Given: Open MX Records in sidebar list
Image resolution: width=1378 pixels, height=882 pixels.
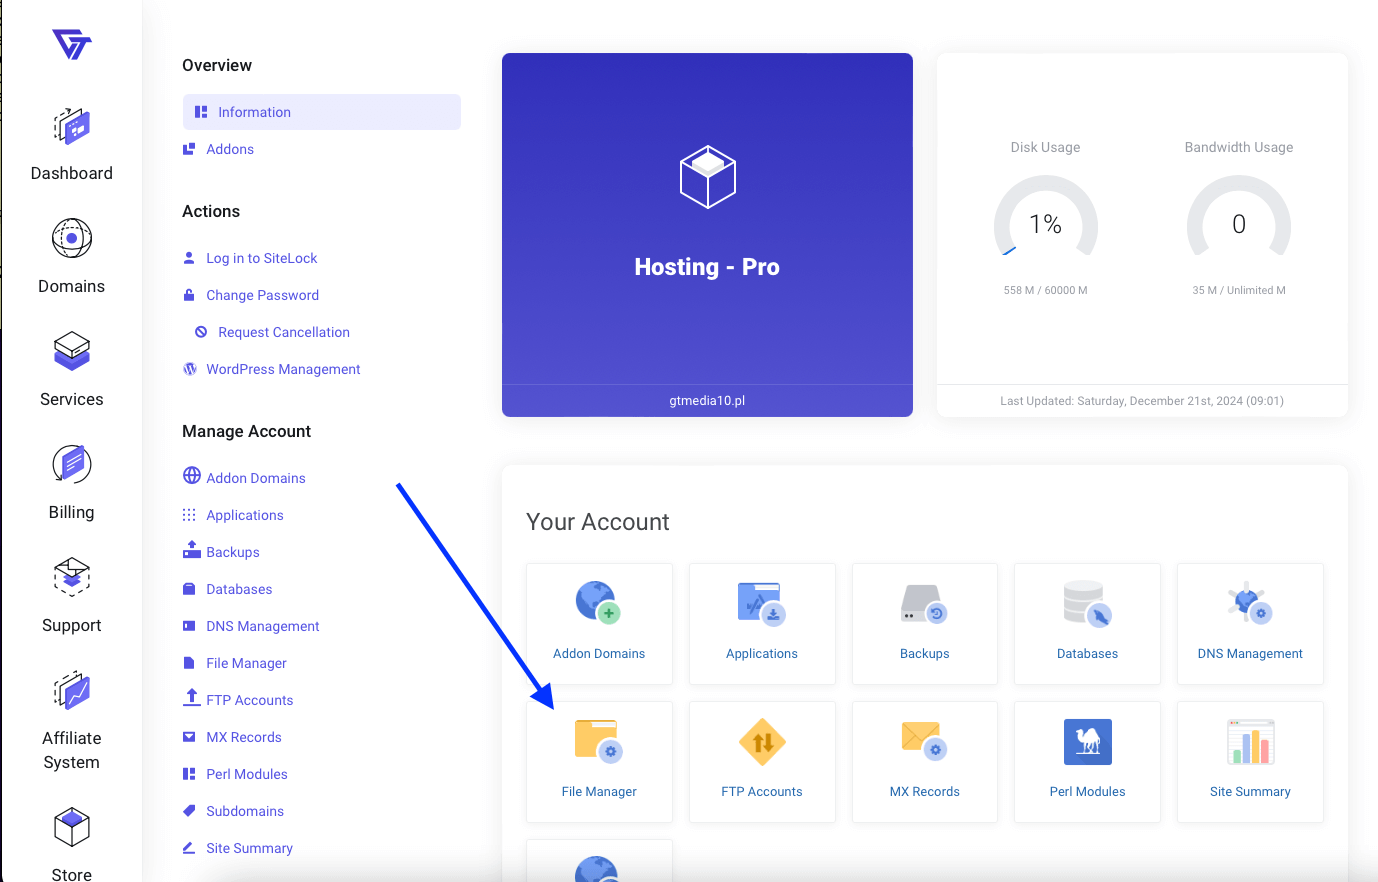Looking at the screenshot, I should (244, 737).
